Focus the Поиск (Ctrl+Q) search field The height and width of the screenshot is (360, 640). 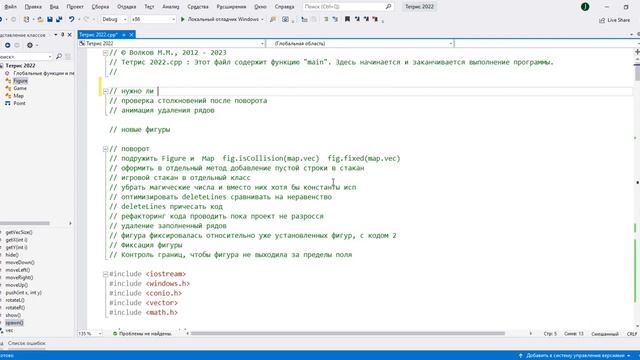pos(344,7)
